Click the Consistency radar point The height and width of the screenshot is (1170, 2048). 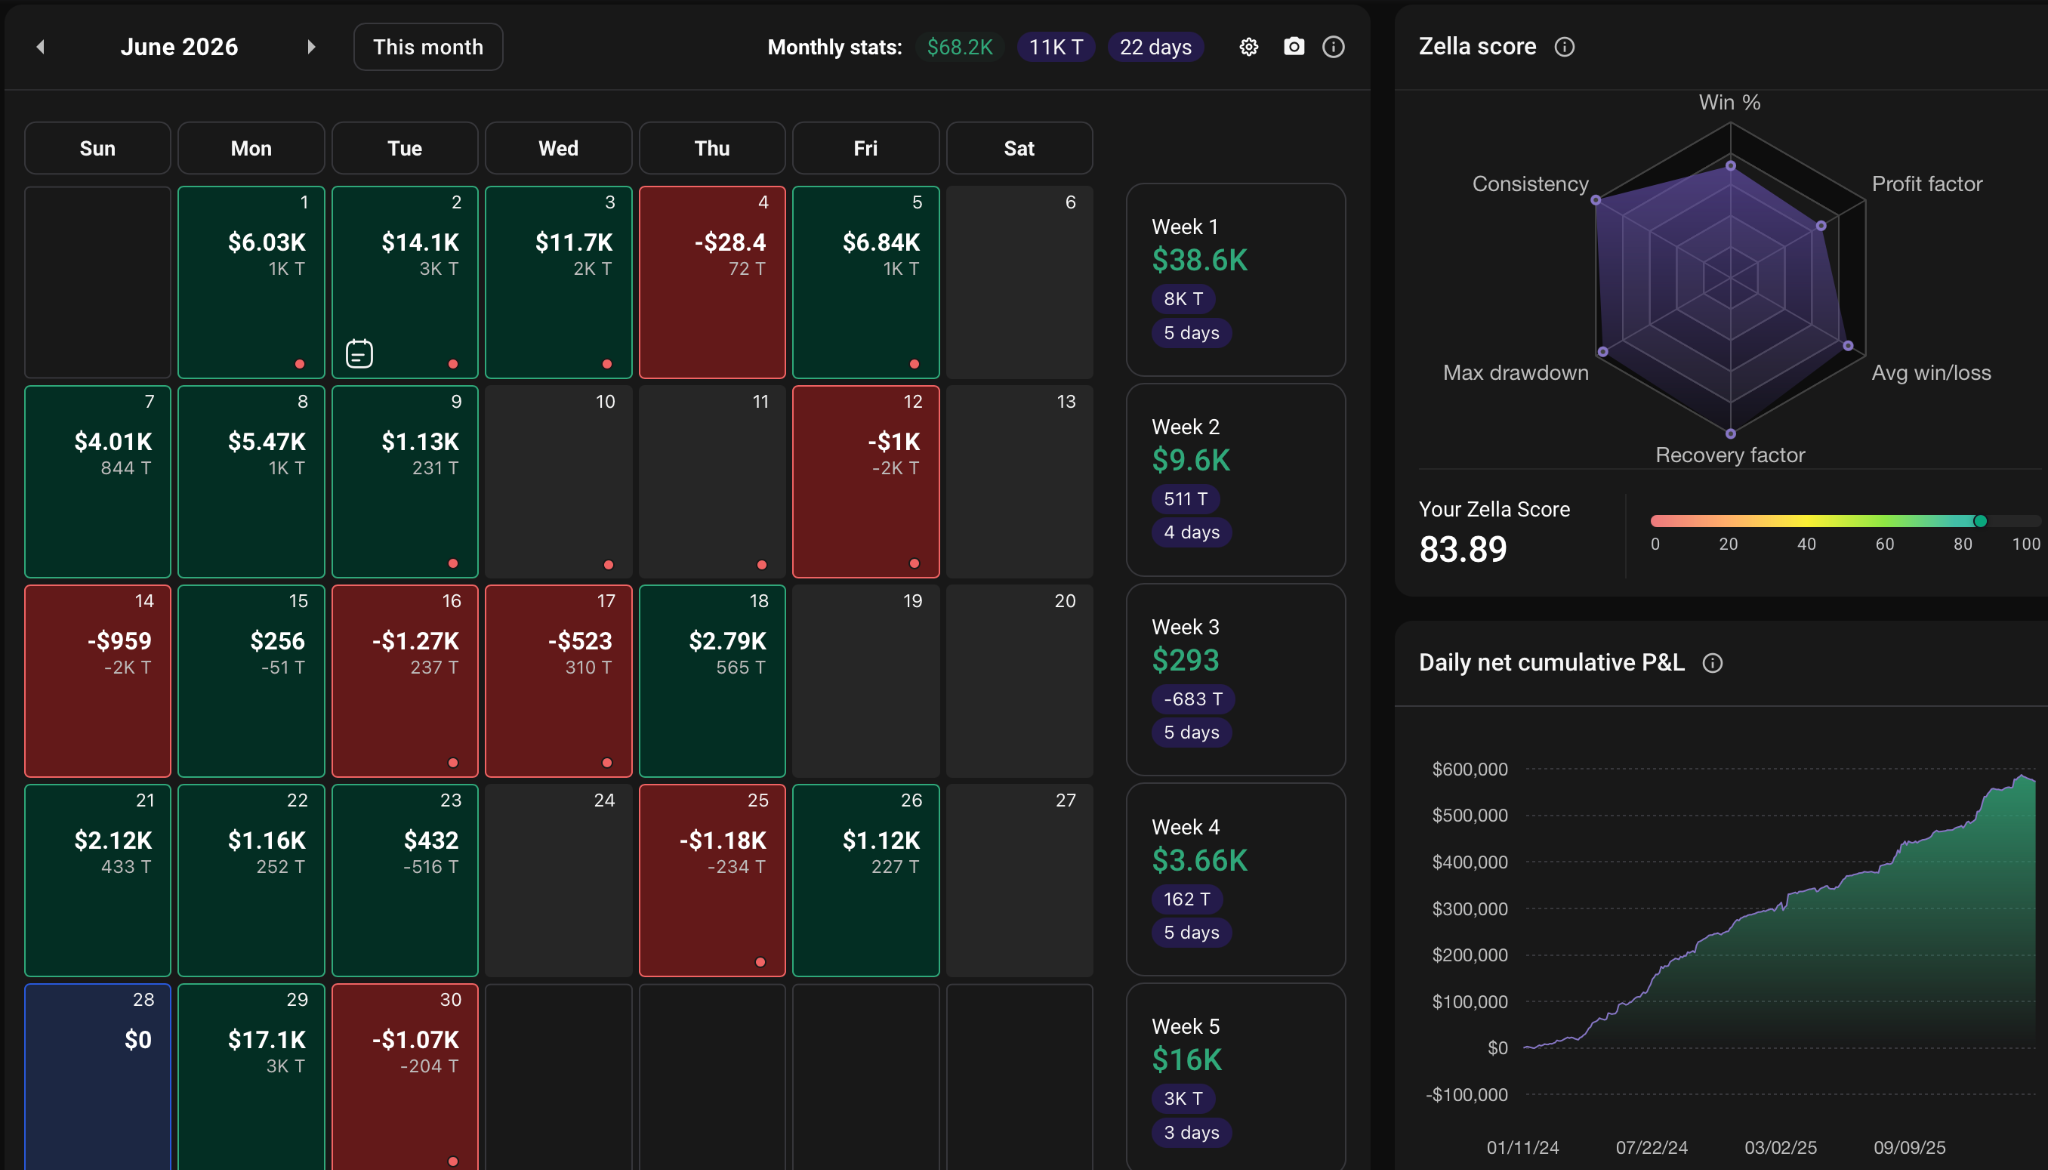coord(1596,201)
